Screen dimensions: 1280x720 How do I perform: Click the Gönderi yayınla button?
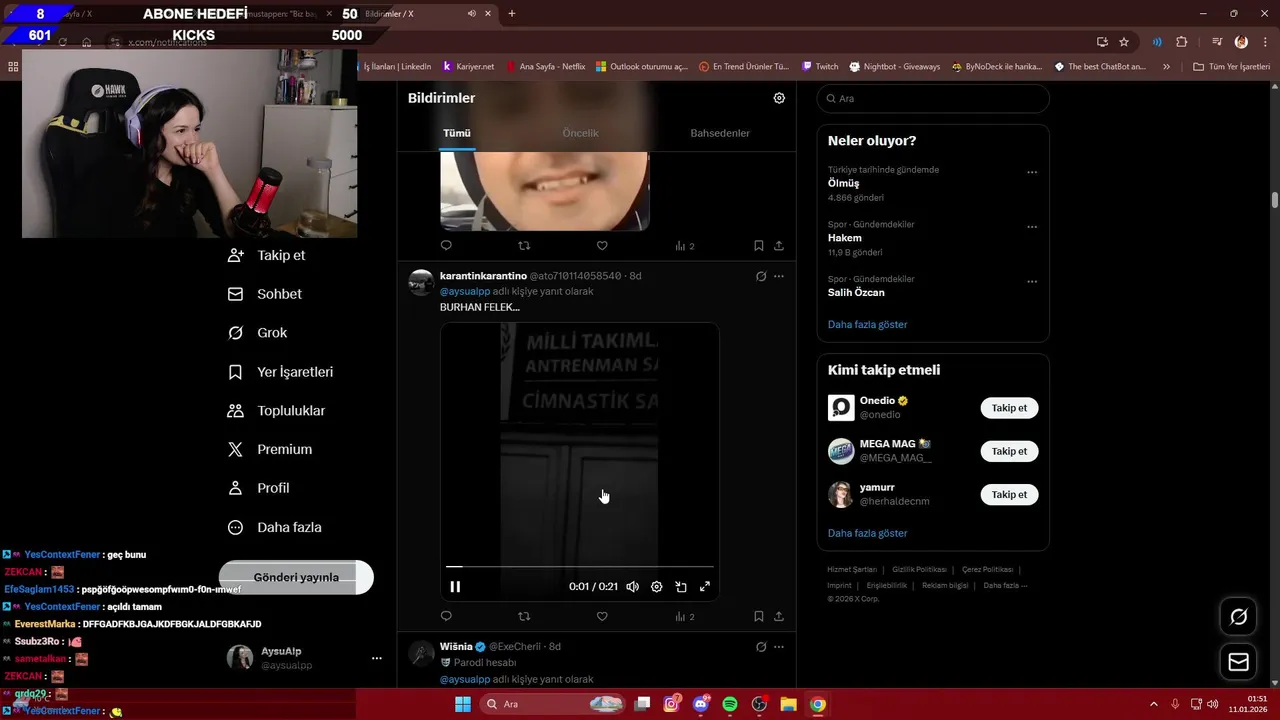pyautogui.click(x=296, y=577)
